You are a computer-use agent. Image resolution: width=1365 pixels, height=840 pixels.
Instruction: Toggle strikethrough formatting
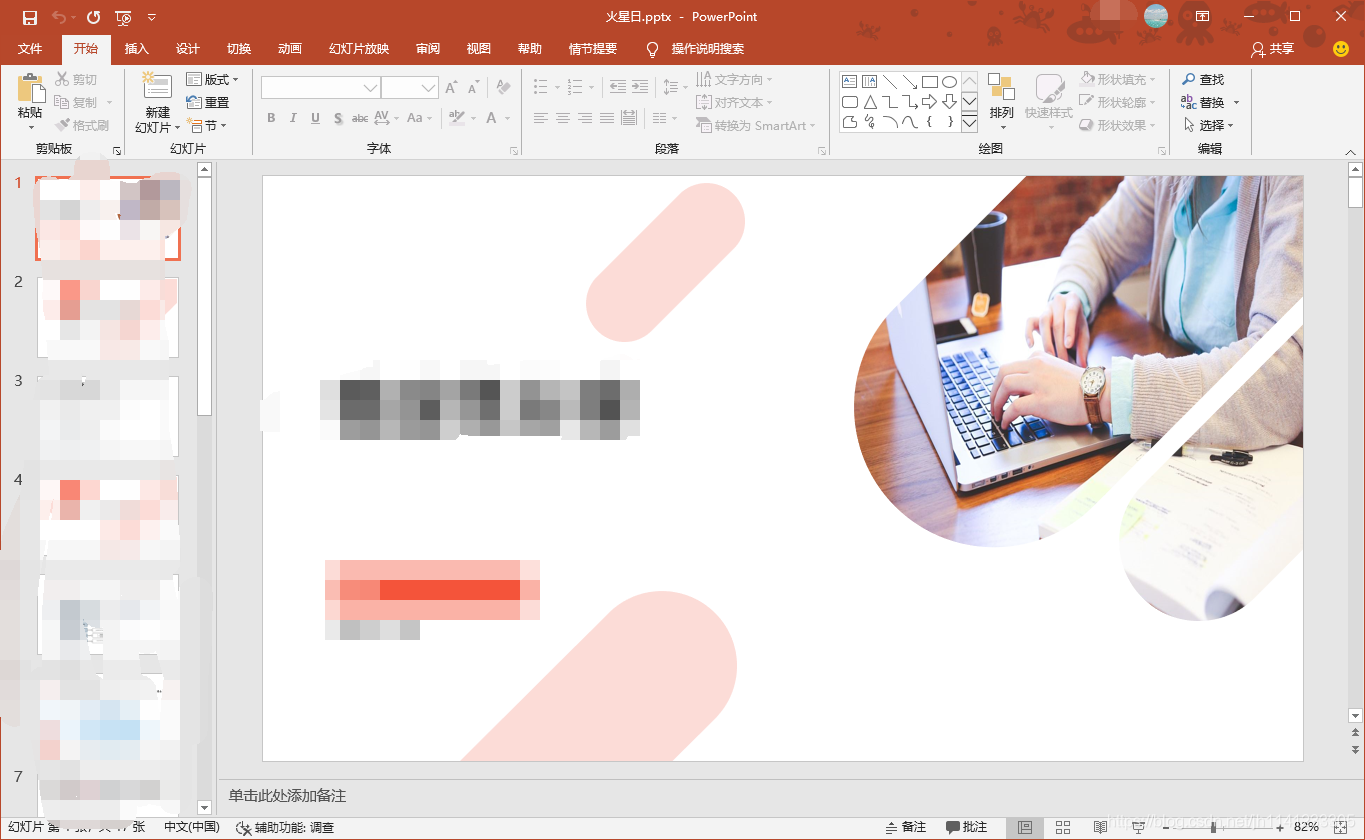pyautogui.click(x=360, y=118)
